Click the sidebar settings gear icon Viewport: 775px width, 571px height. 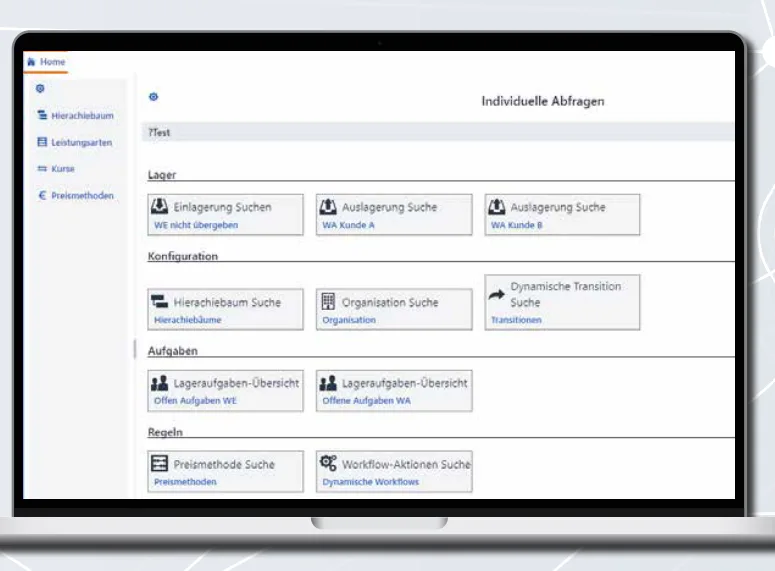click(x=40, y=88)
